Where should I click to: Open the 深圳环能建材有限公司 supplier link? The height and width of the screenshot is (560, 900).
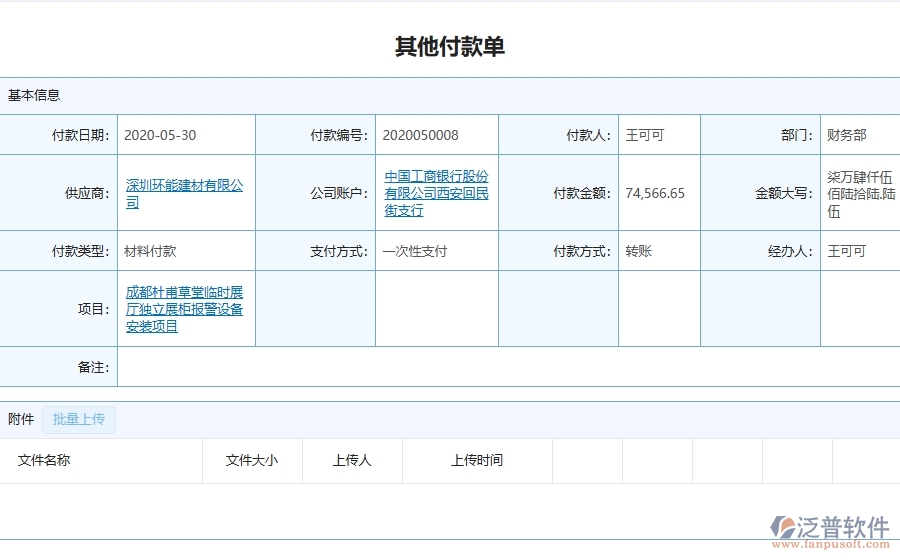tap(184, 194)
